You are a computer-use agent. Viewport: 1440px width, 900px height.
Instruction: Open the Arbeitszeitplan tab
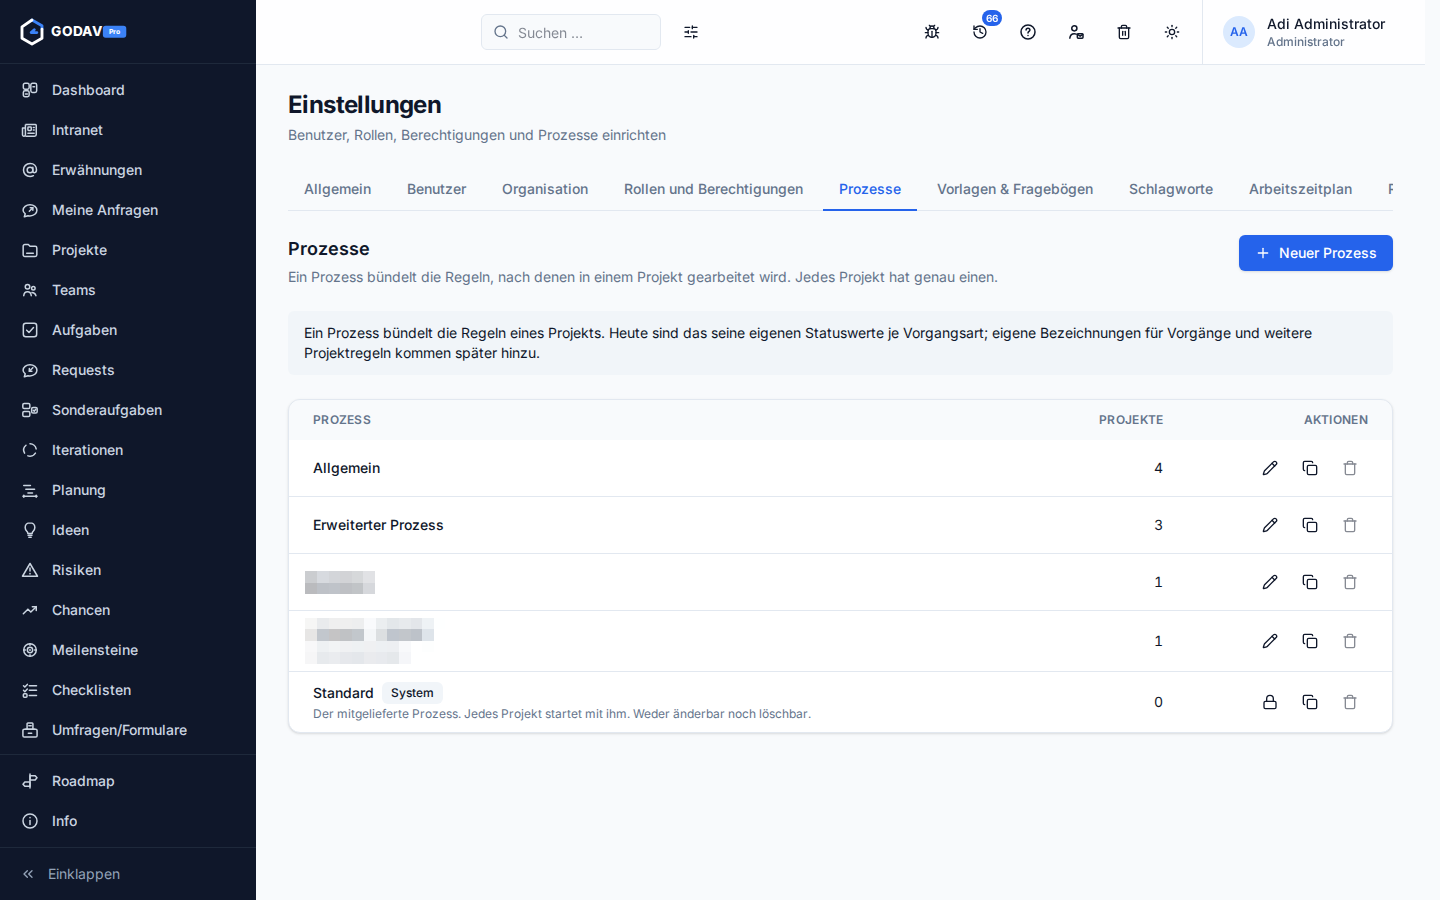click(x=1300, y=189)
